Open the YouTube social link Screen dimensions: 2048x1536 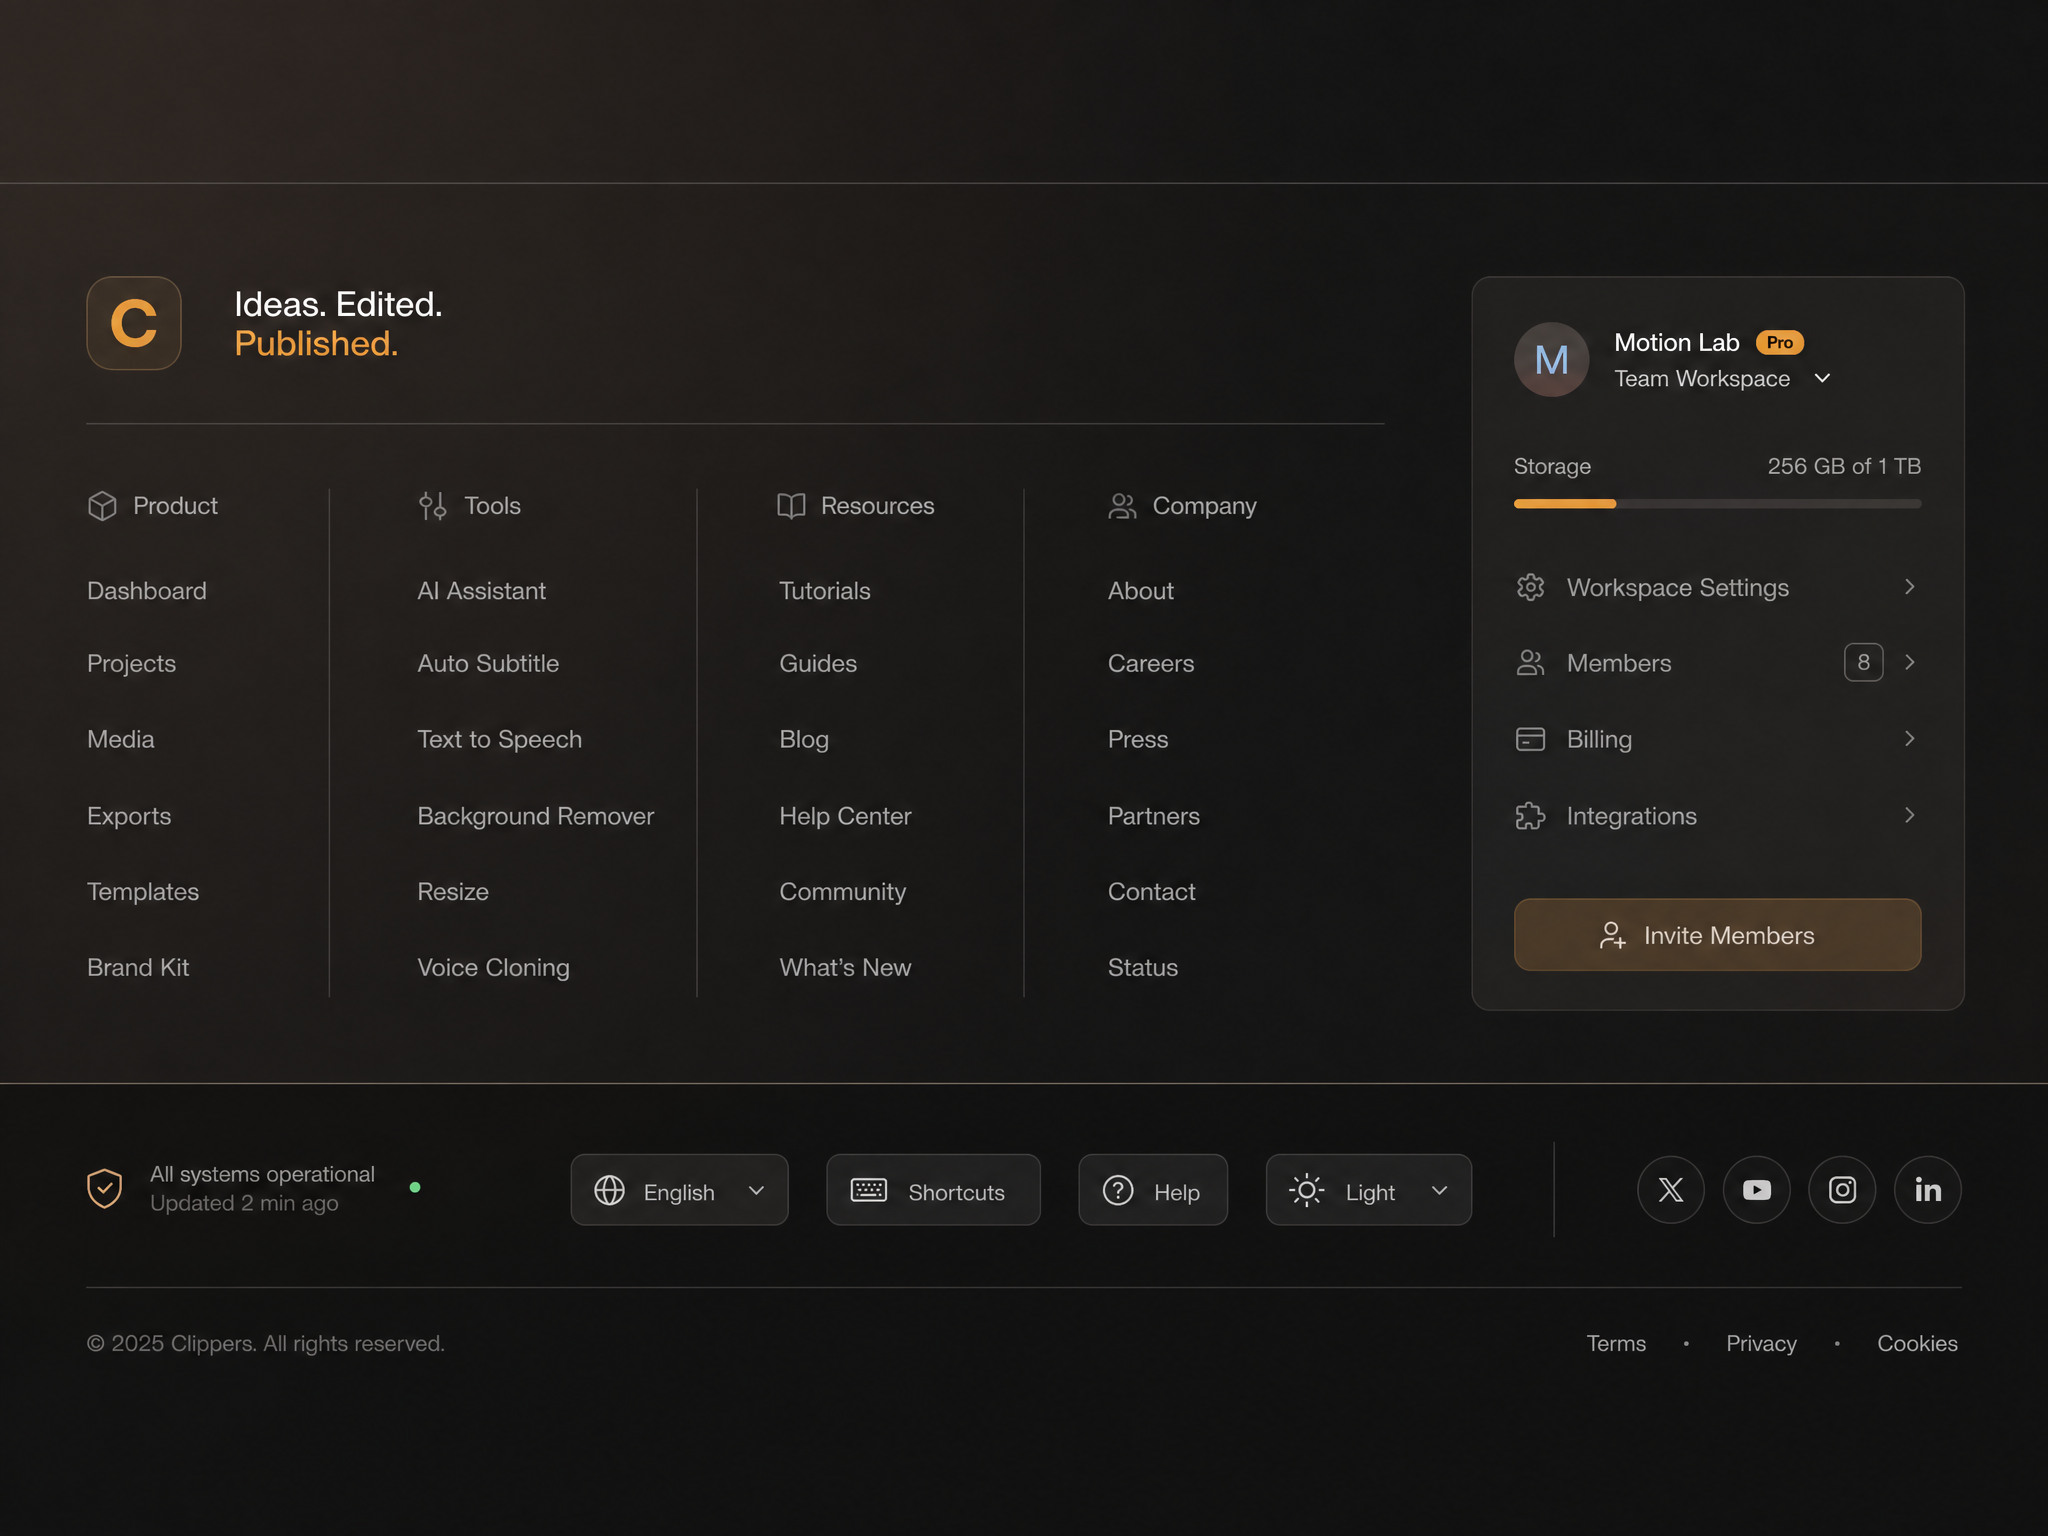click(x=1756, y=1190)
